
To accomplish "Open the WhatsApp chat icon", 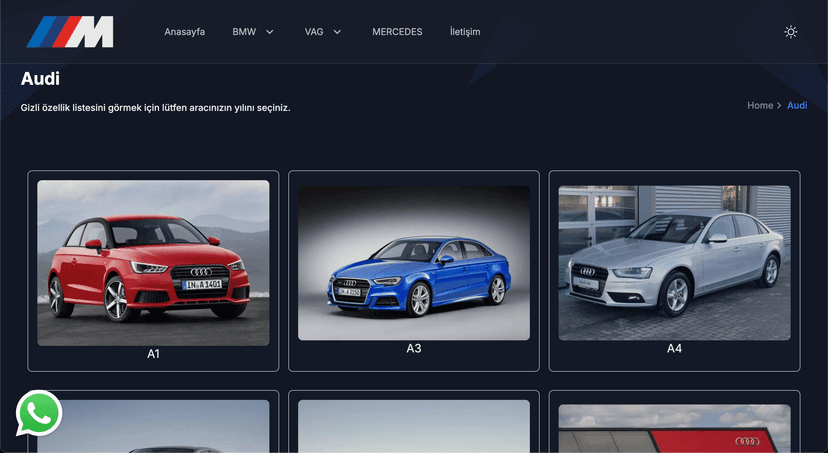I will point(39,413).
